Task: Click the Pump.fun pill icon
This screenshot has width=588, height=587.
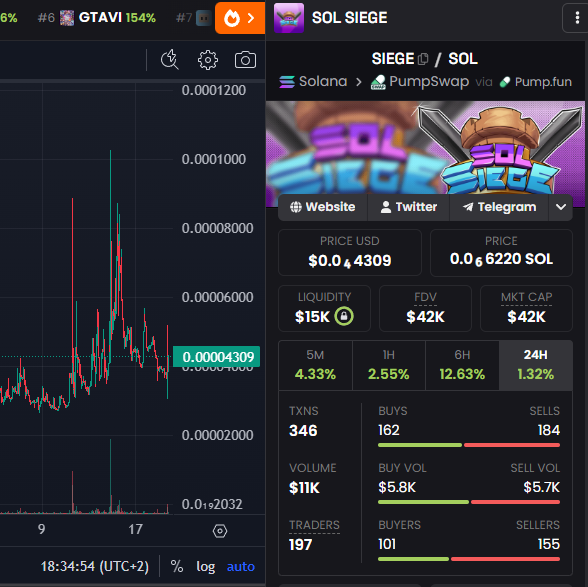Action: point(505,82)
